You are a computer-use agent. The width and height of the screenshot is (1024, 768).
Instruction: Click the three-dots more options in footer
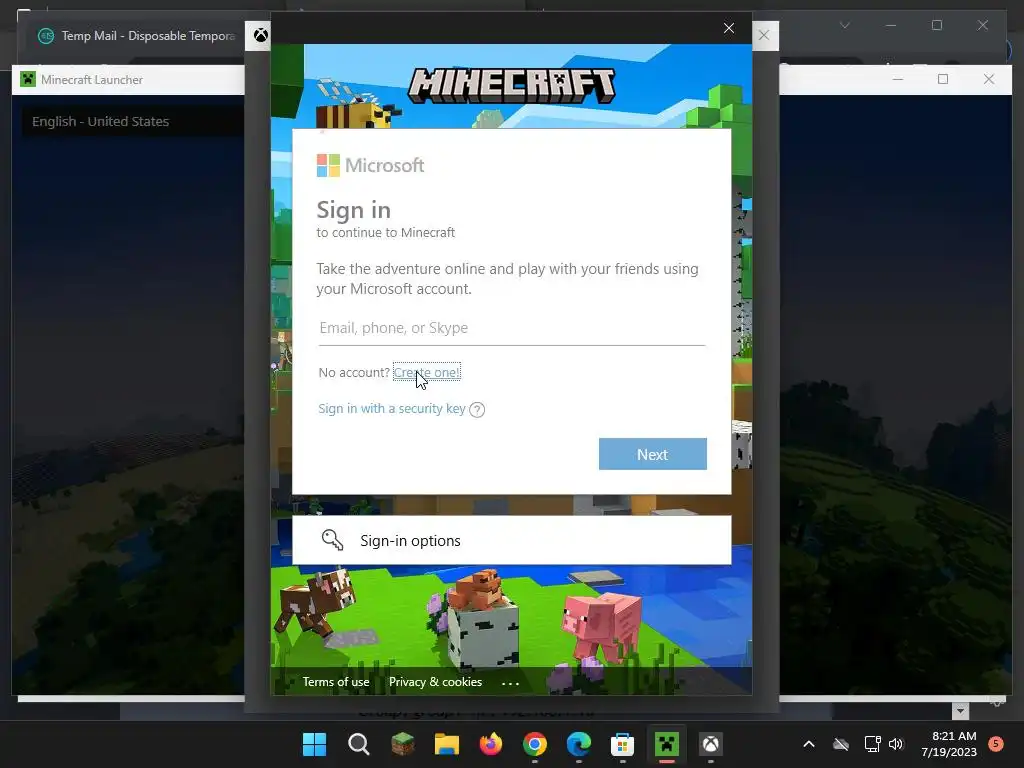(510, 683)
